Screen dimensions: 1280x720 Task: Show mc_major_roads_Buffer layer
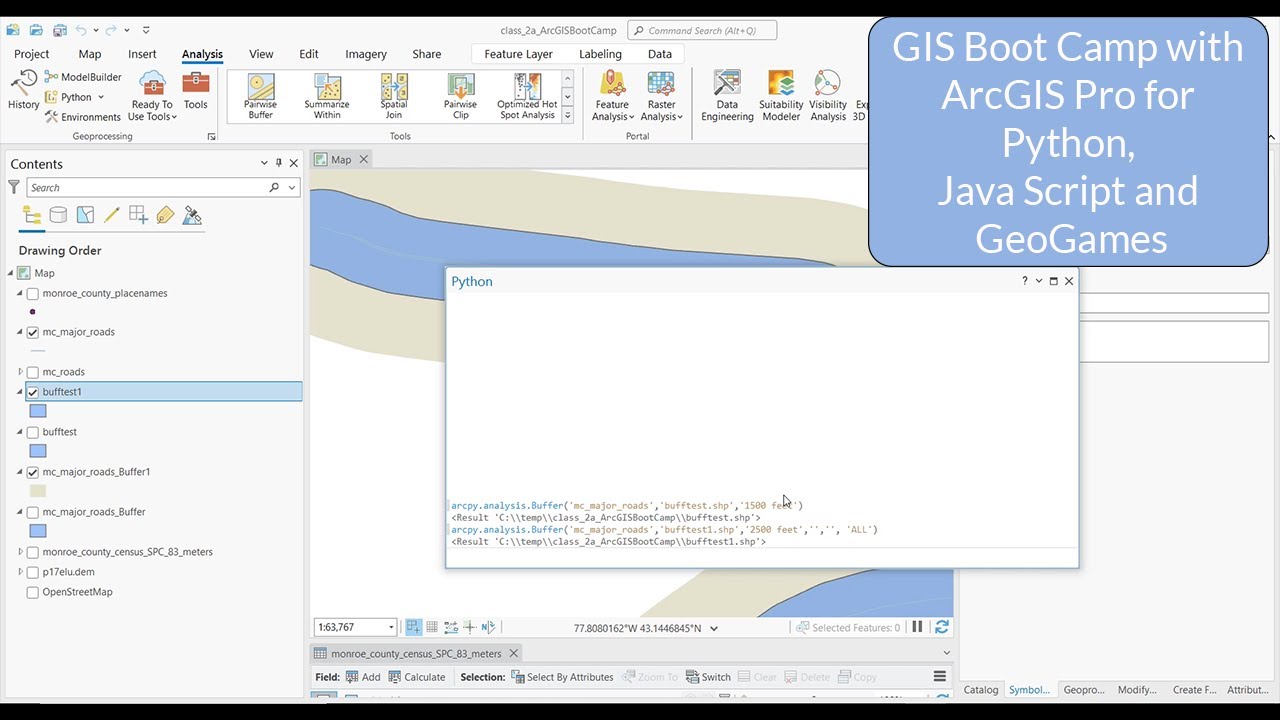click(33, 512)
